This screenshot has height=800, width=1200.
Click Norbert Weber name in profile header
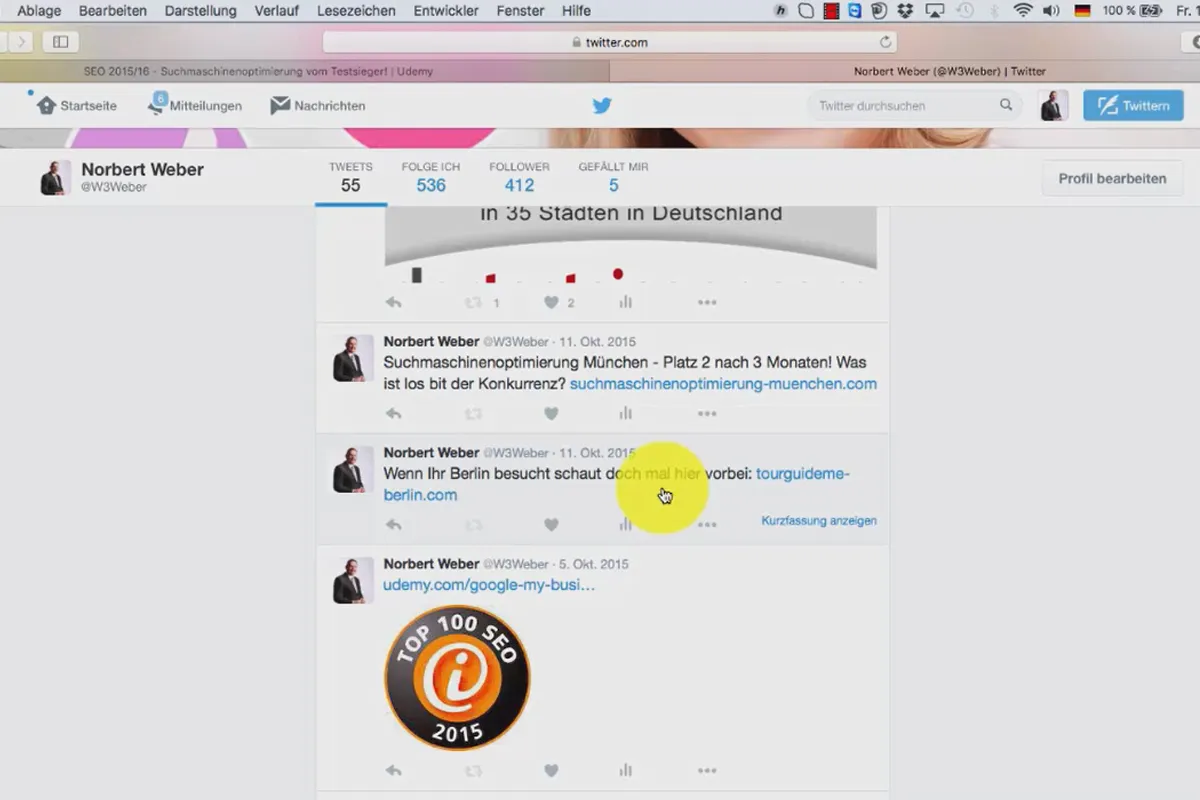[x=142, y=169]
